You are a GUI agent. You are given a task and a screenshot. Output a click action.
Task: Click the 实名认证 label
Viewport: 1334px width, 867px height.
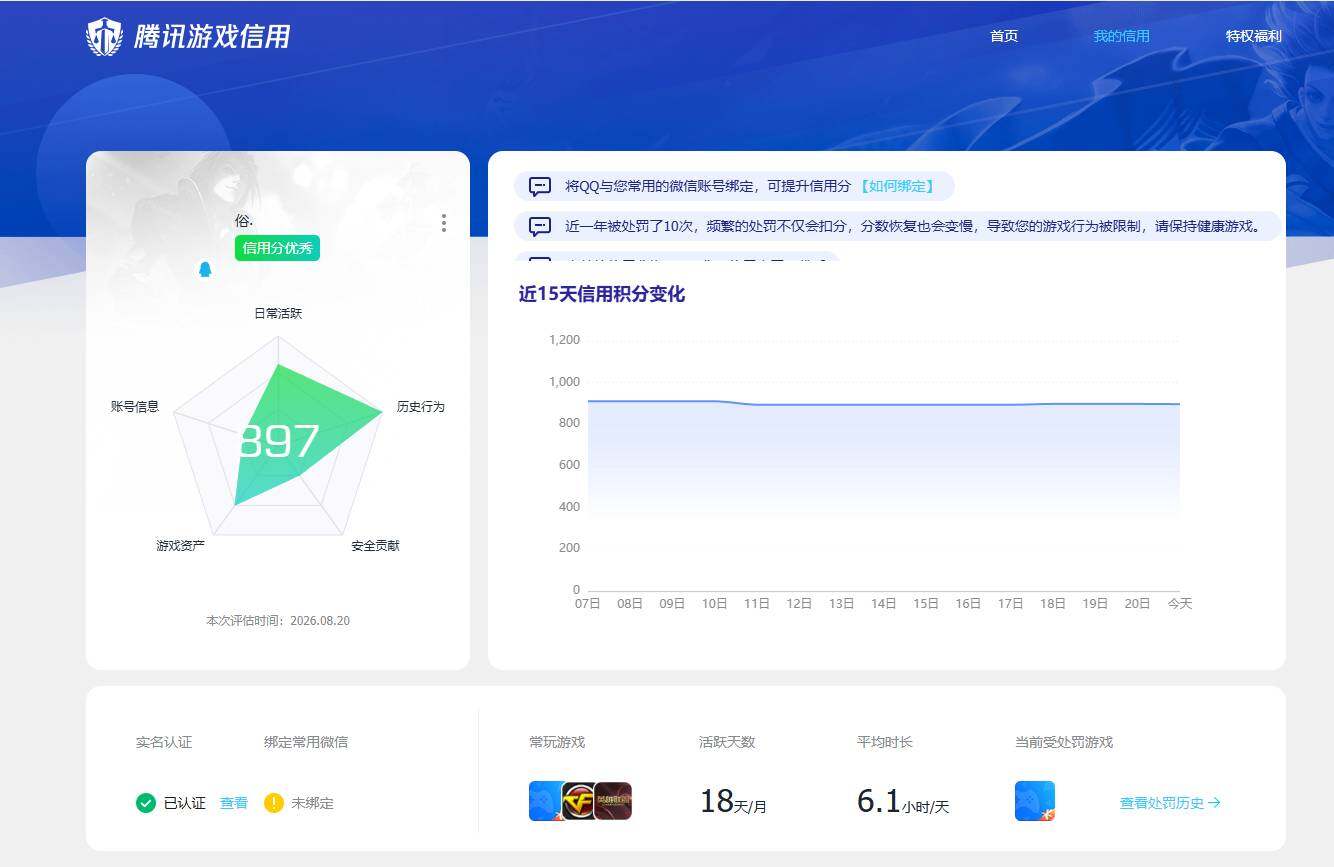coord(164,742)
